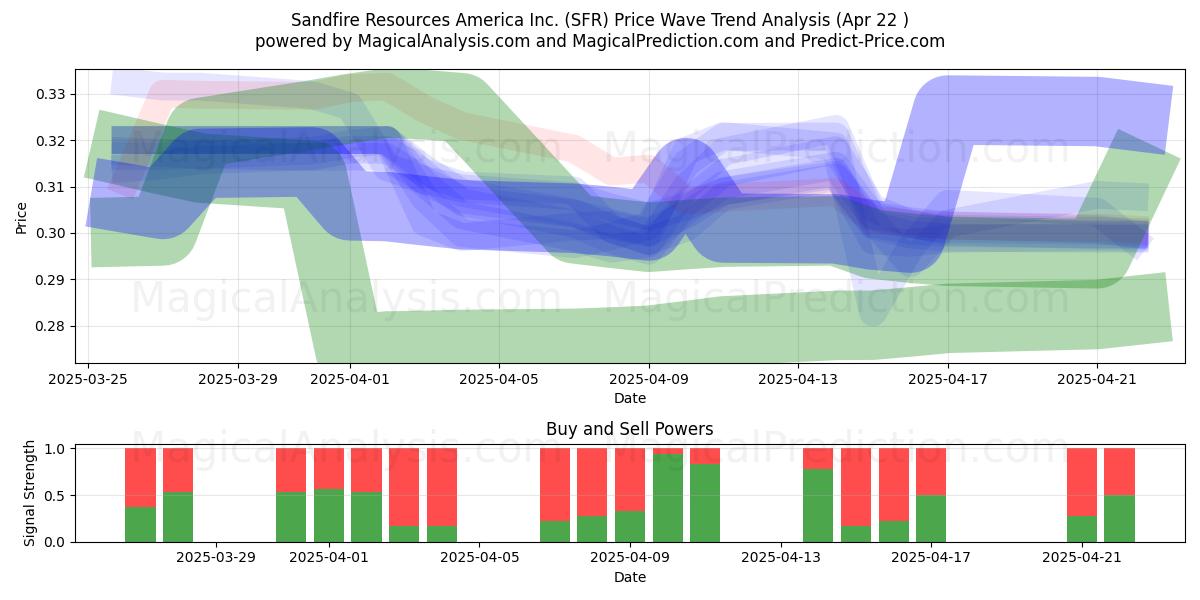Click the 'Date' label below the price chart
The height and width of the screenshot is (600, 1200).
coord(630,398)
